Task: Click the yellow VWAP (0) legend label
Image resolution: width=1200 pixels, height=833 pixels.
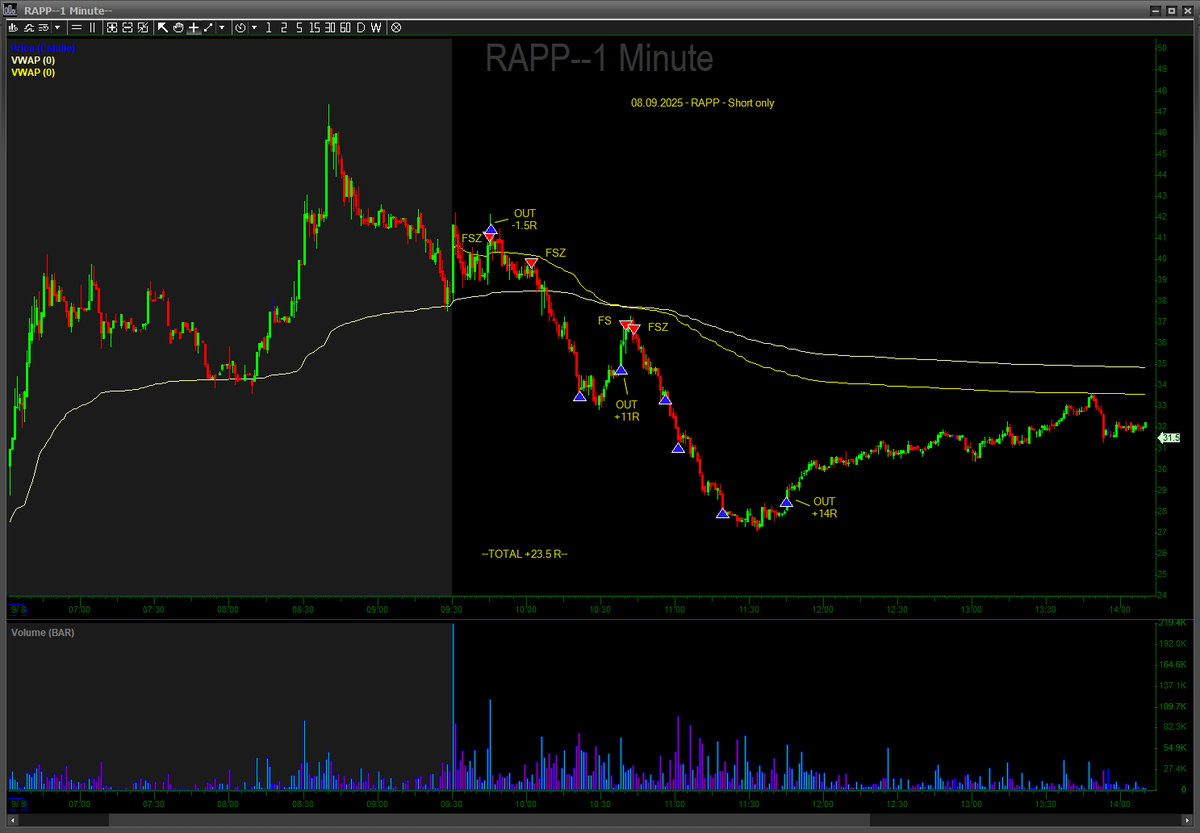Action: (x=33, y=72)
